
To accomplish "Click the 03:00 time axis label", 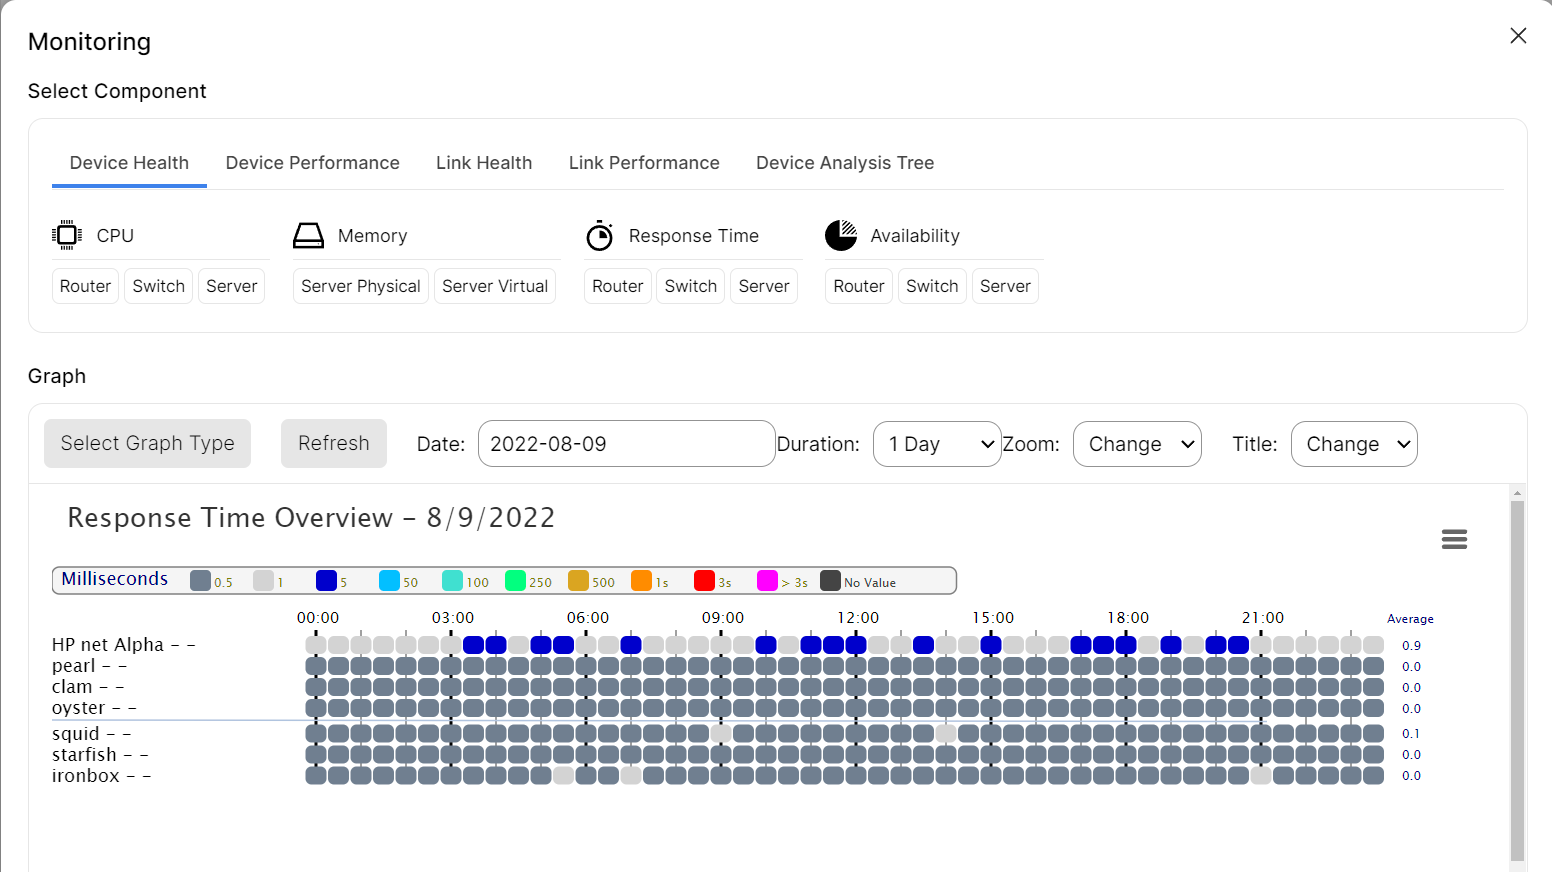I will 453,618.
